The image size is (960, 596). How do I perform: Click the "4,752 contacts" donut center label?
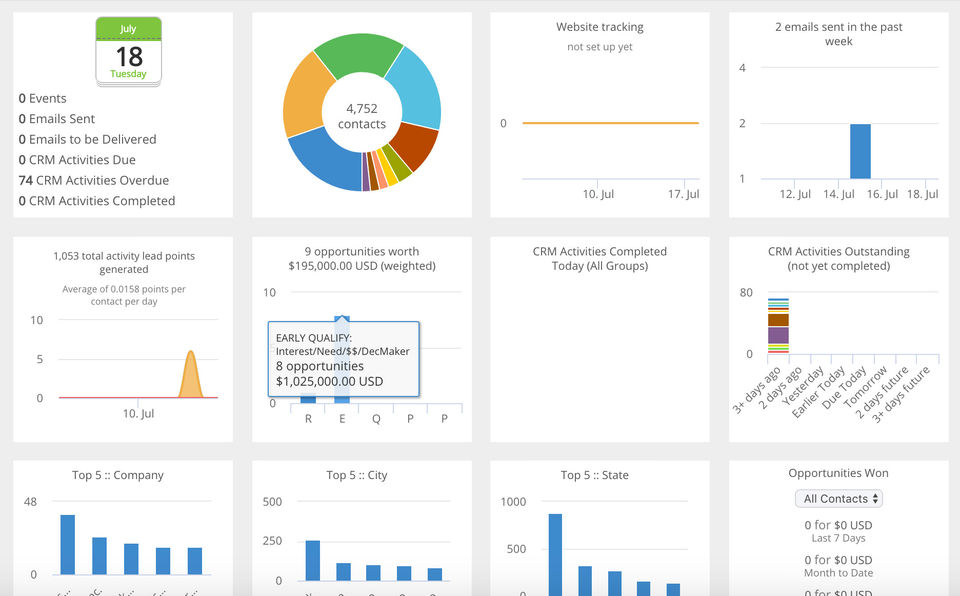[x=362, y=116]
